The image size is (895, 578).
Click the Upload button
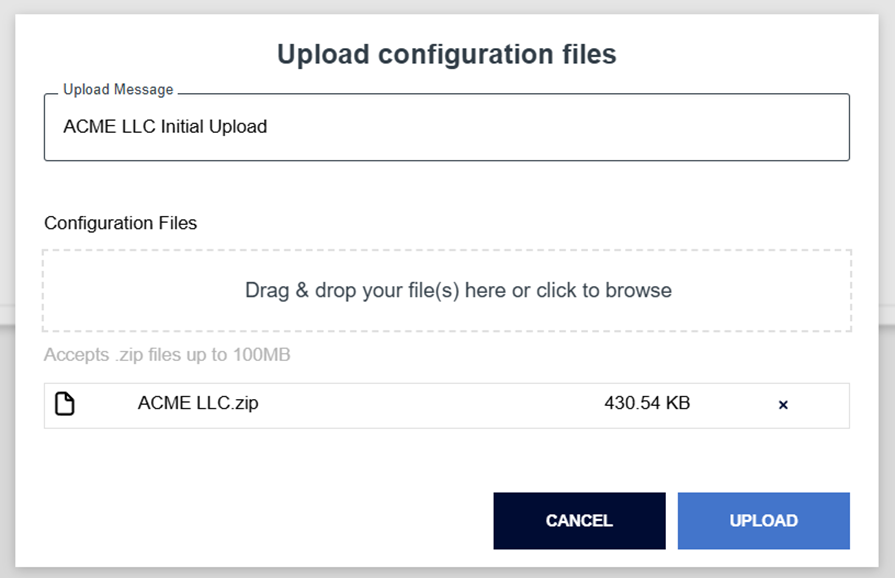[x=763, y=520]
